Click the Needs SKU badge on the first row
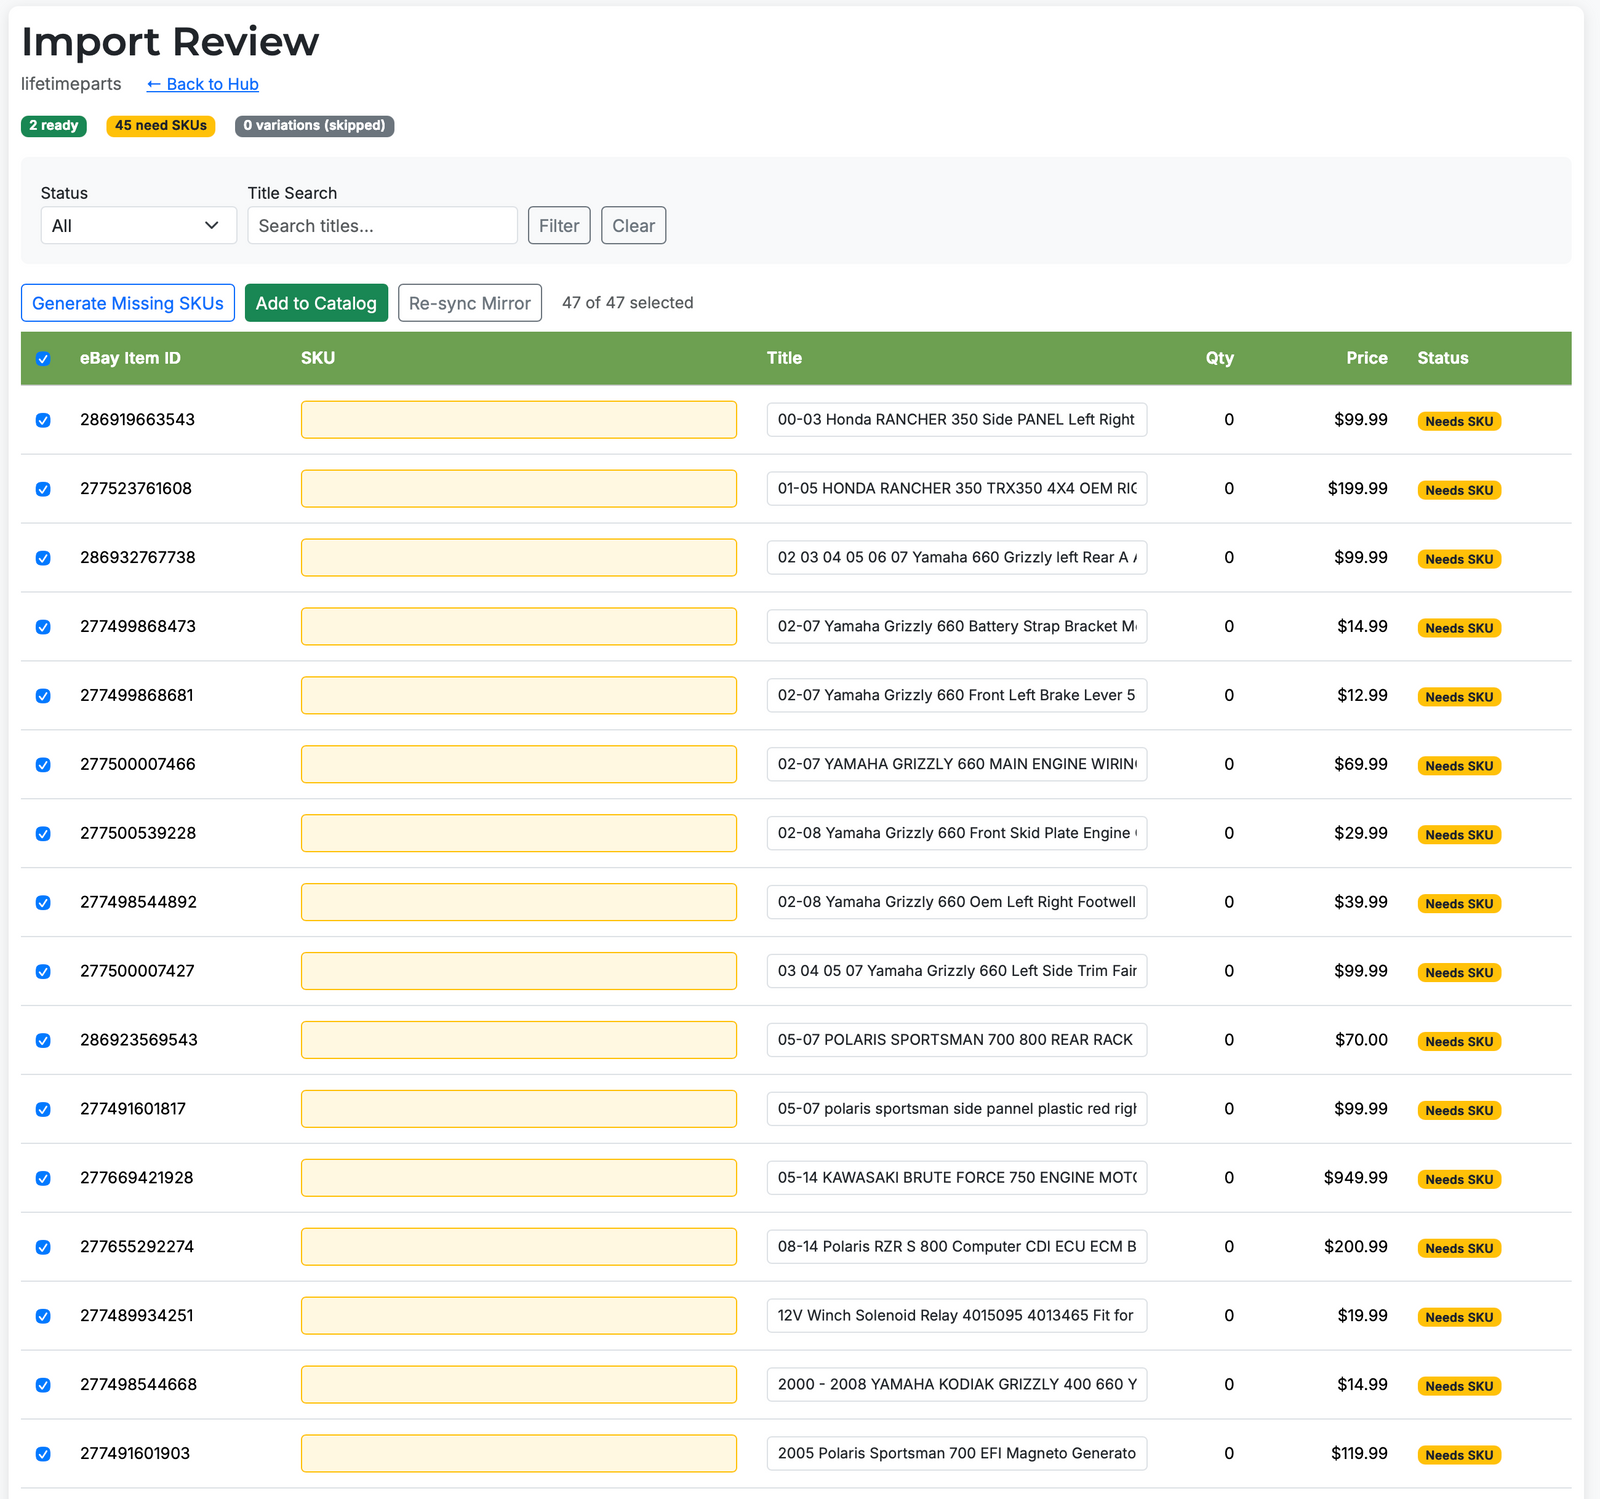The image size is (1600, 1499). pyautogui.click(x=1459, y=421)
